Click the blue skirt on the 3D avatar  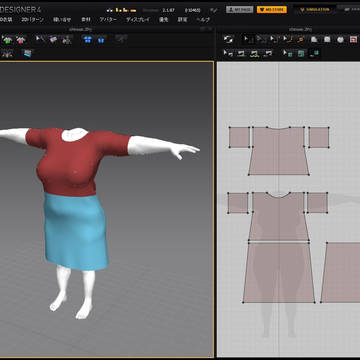[x=76, y=232]
